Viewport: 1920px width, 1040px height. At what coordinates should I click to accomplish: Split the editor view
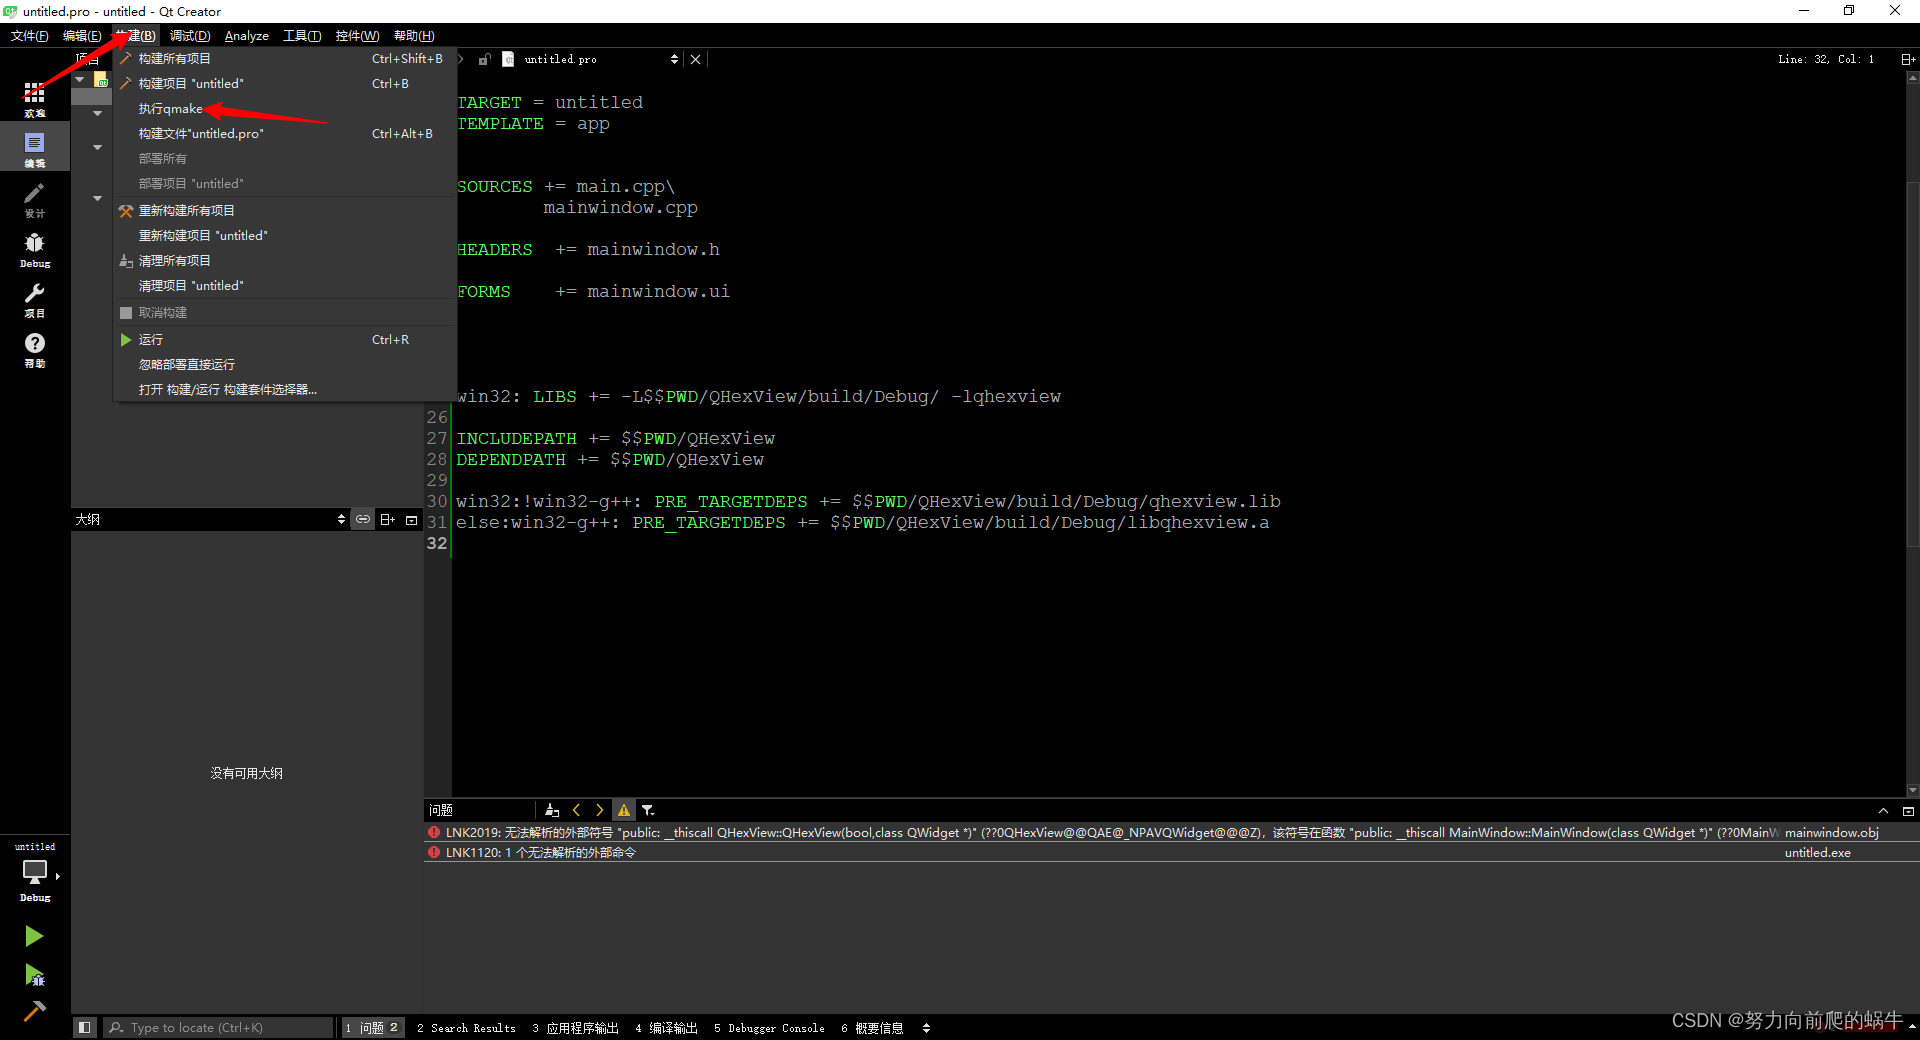[x=1907, y=59]
